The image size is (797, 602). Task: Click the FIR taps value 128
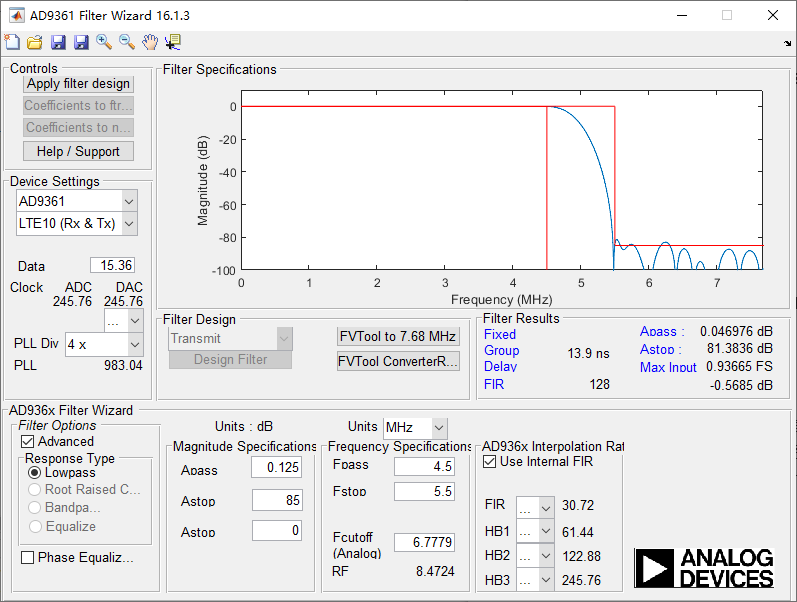(x=599, y=384)
